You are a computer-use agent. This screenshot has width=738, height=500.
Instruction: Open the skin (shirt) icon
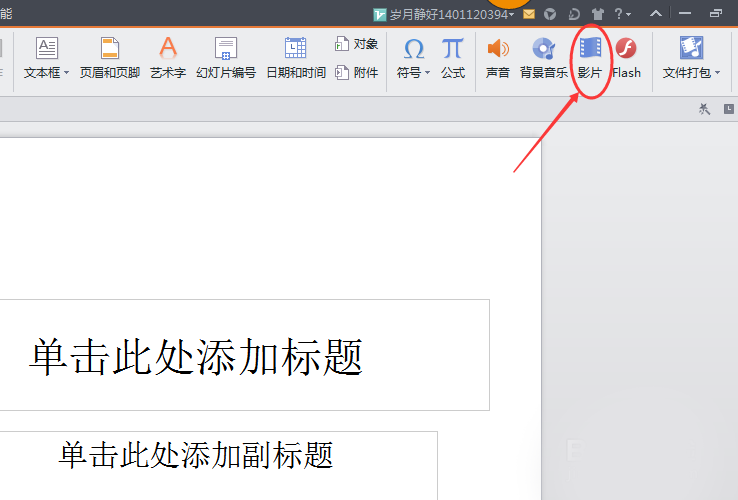click(x=598, y=14)
